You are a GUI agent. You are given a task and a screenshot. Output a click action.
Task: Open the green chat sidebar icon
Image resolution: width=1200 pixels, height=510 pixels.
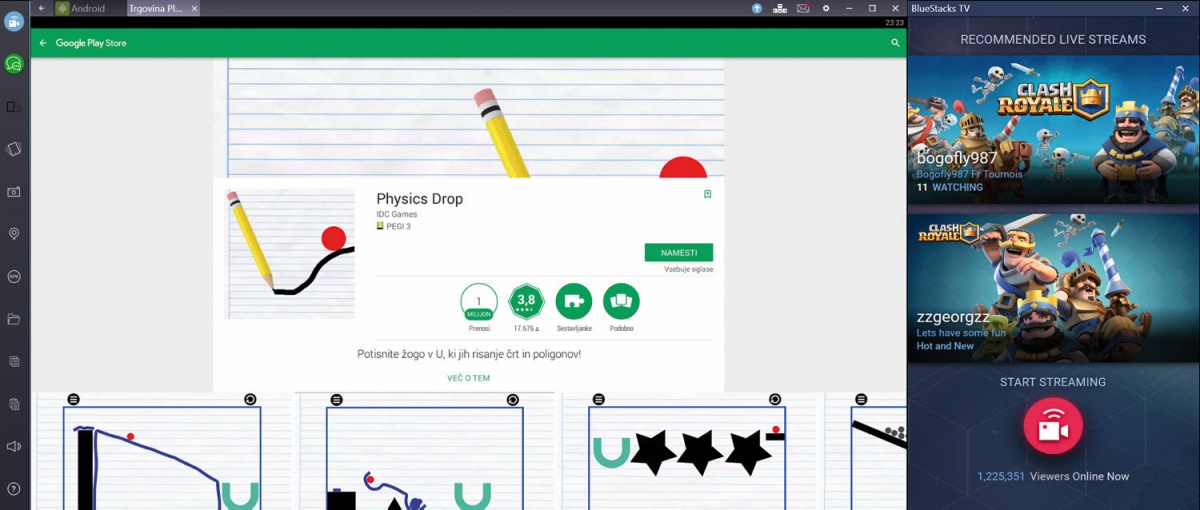[14, 64]
